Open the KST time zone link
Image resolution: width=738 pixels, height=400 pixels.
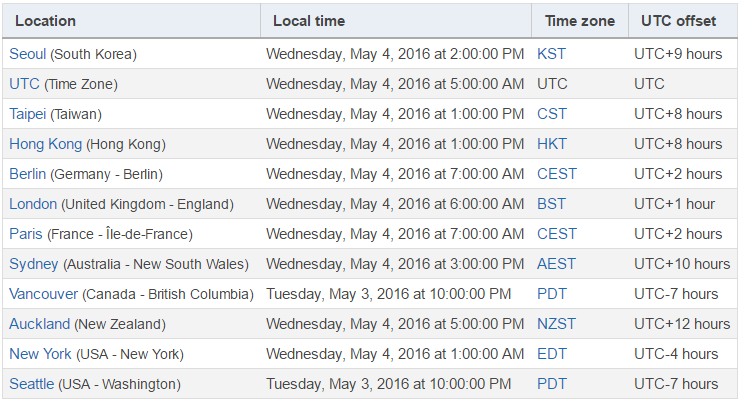[552, 54]
